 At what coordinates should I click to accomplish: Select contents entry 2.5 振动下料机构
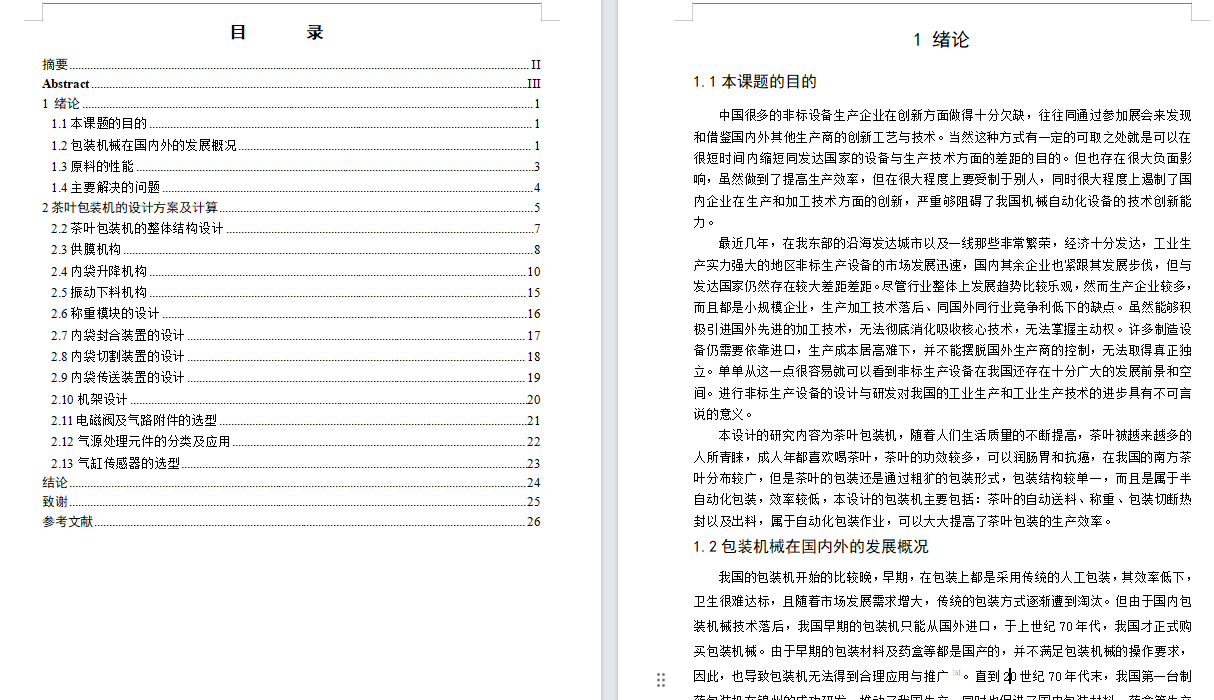pos(296,292)
